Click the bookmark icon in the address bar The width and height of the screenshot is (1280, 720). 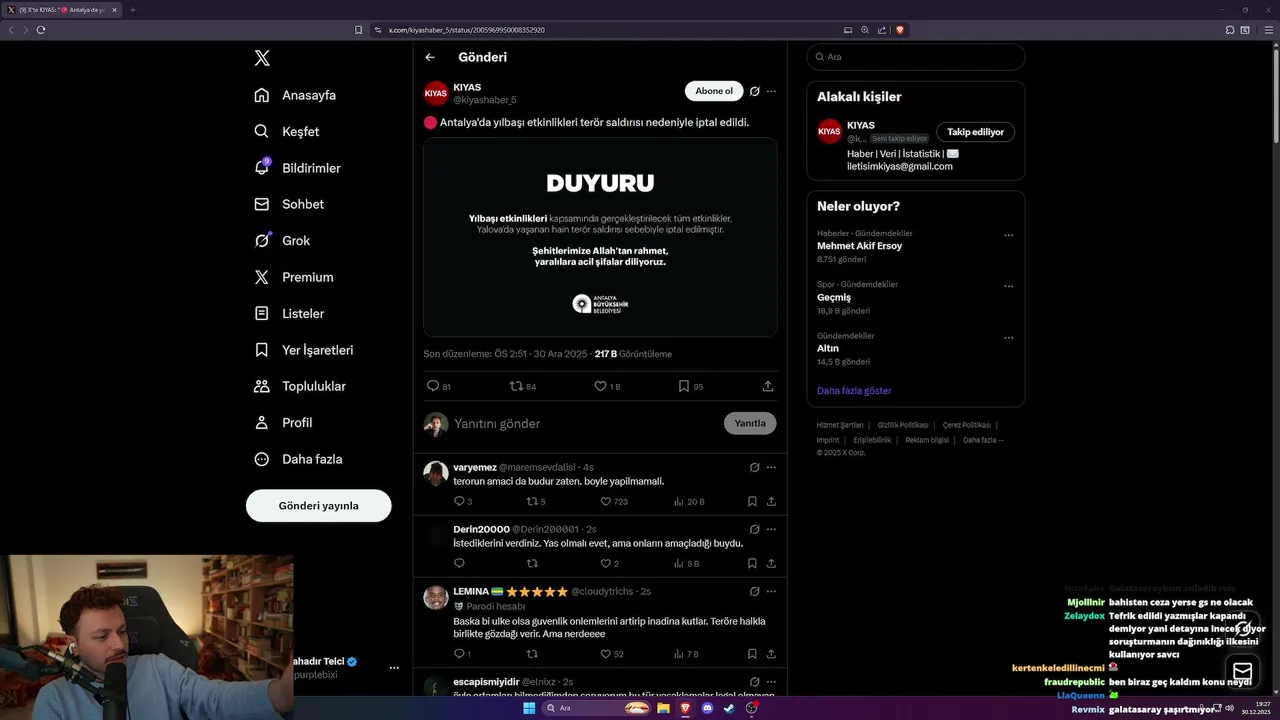click(x=358, y=30)
